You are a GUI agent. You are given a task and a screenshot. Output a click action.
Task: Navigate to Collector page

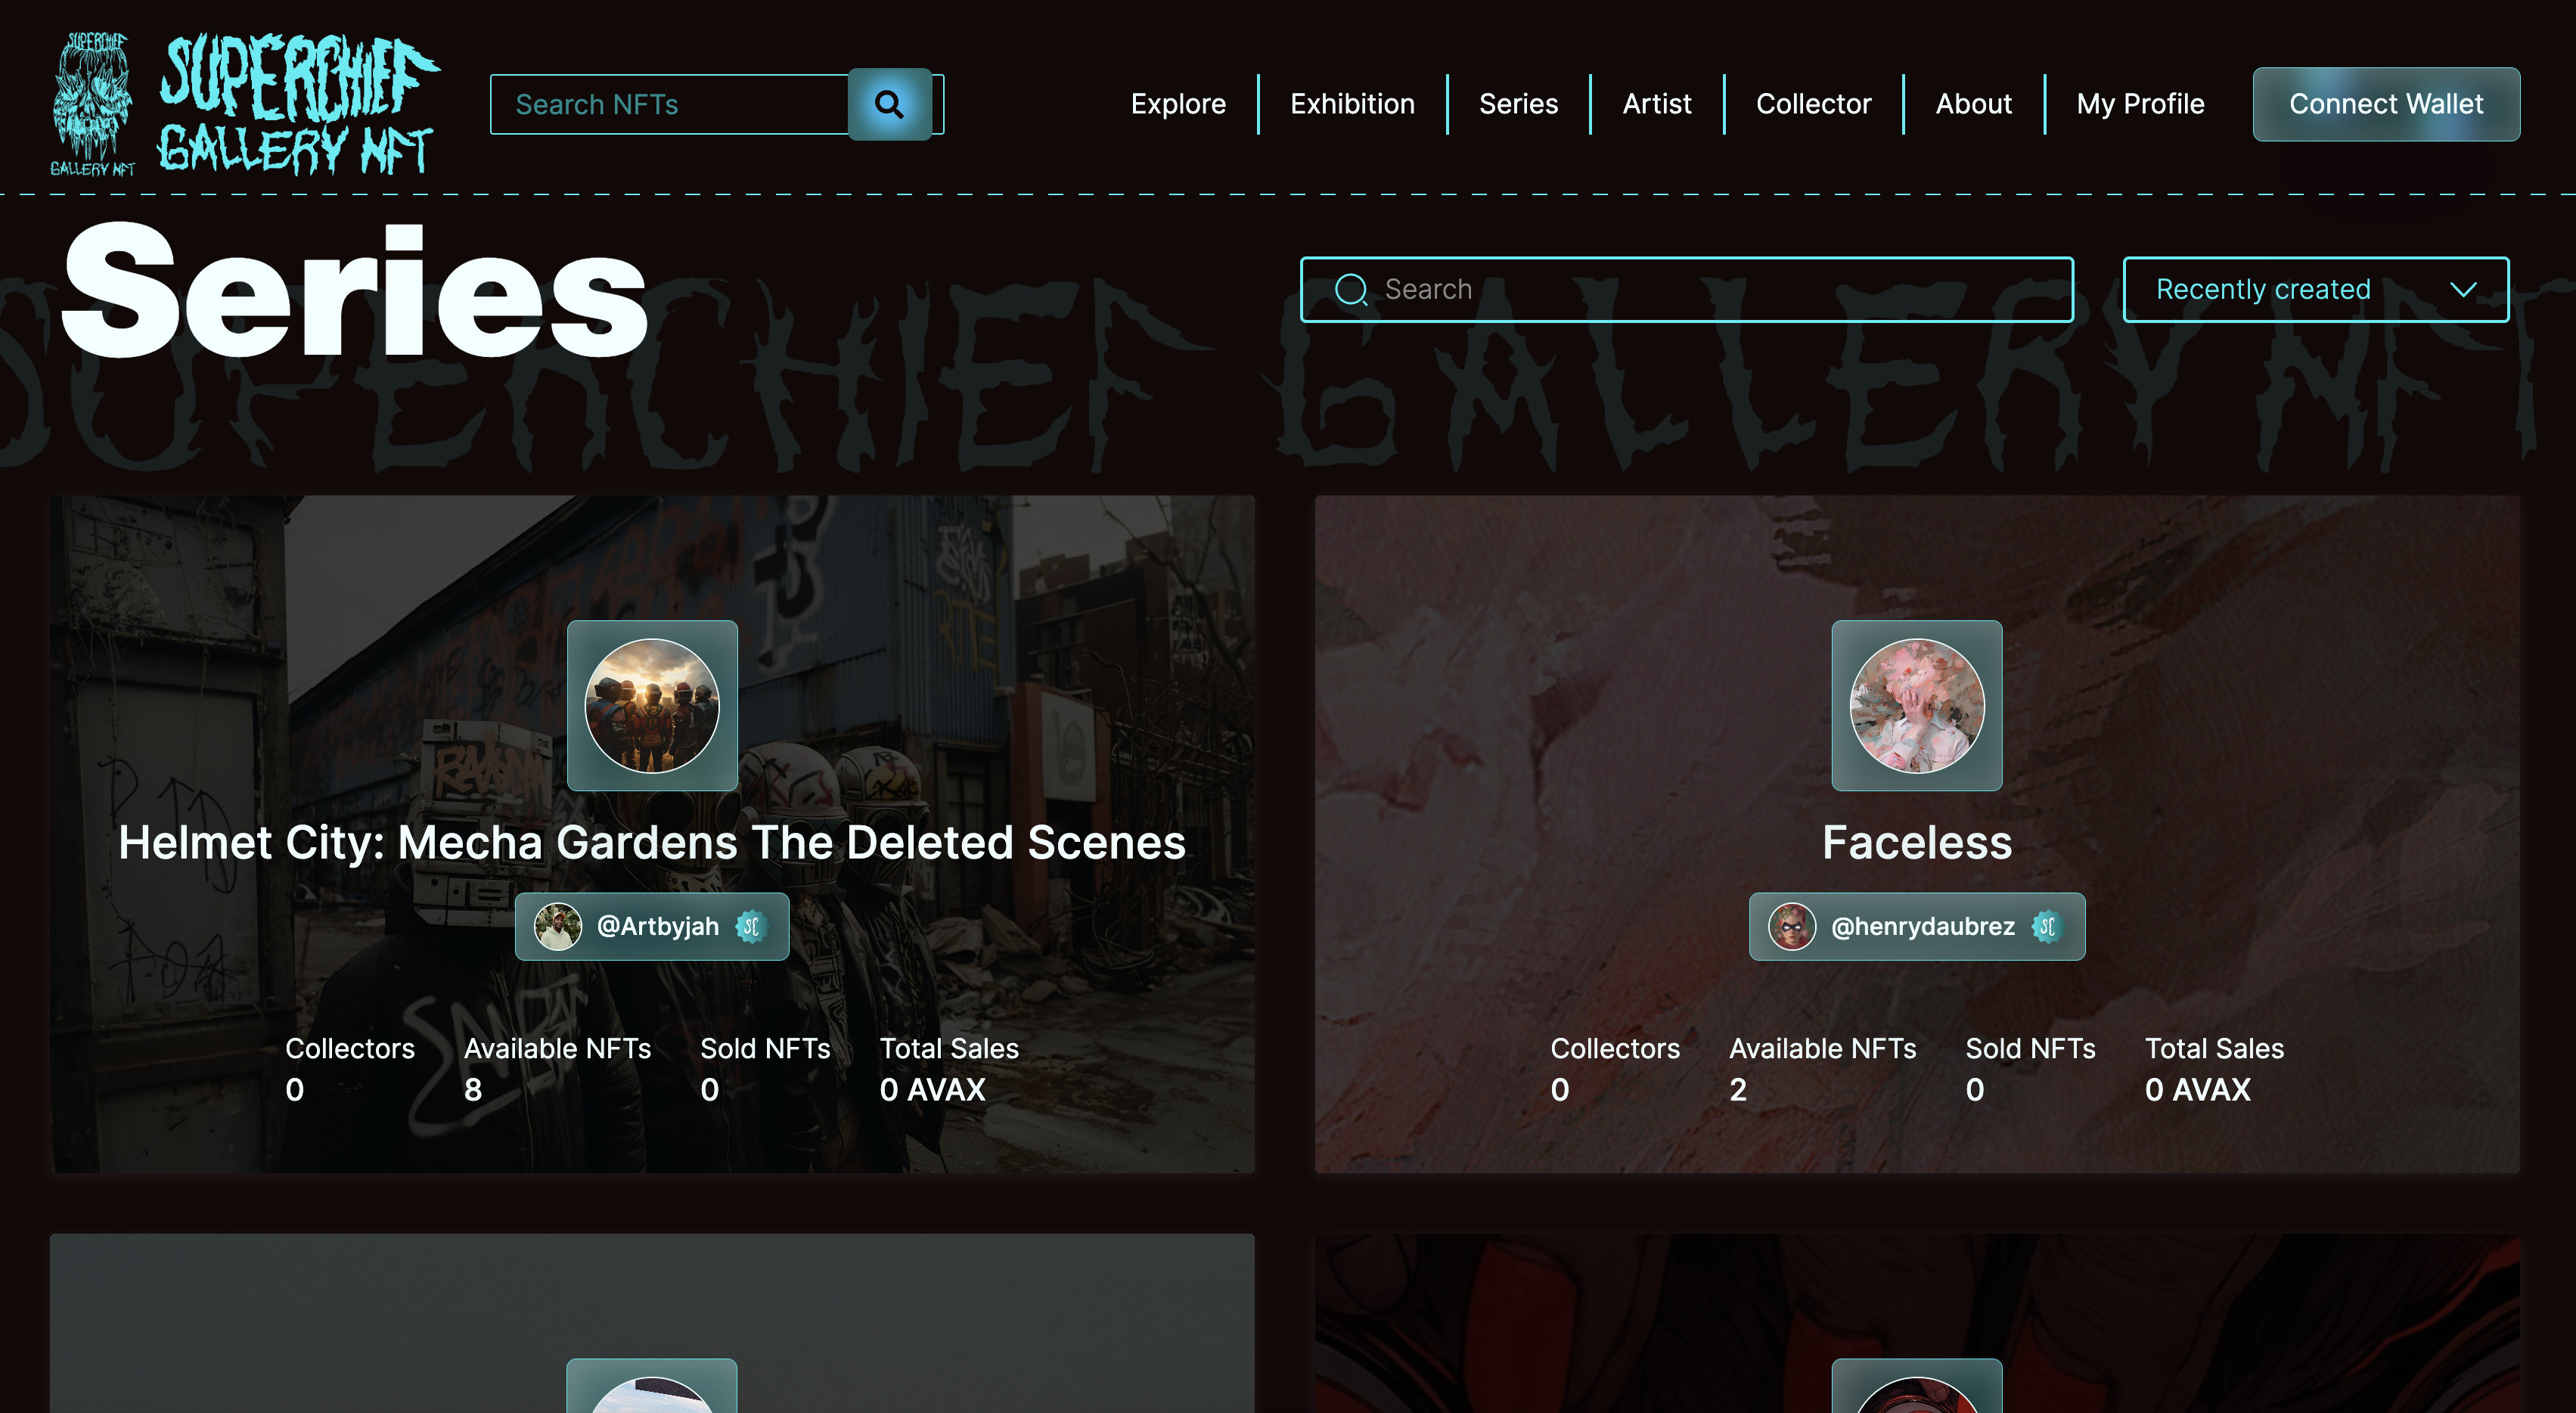[x=1813, y=104]
